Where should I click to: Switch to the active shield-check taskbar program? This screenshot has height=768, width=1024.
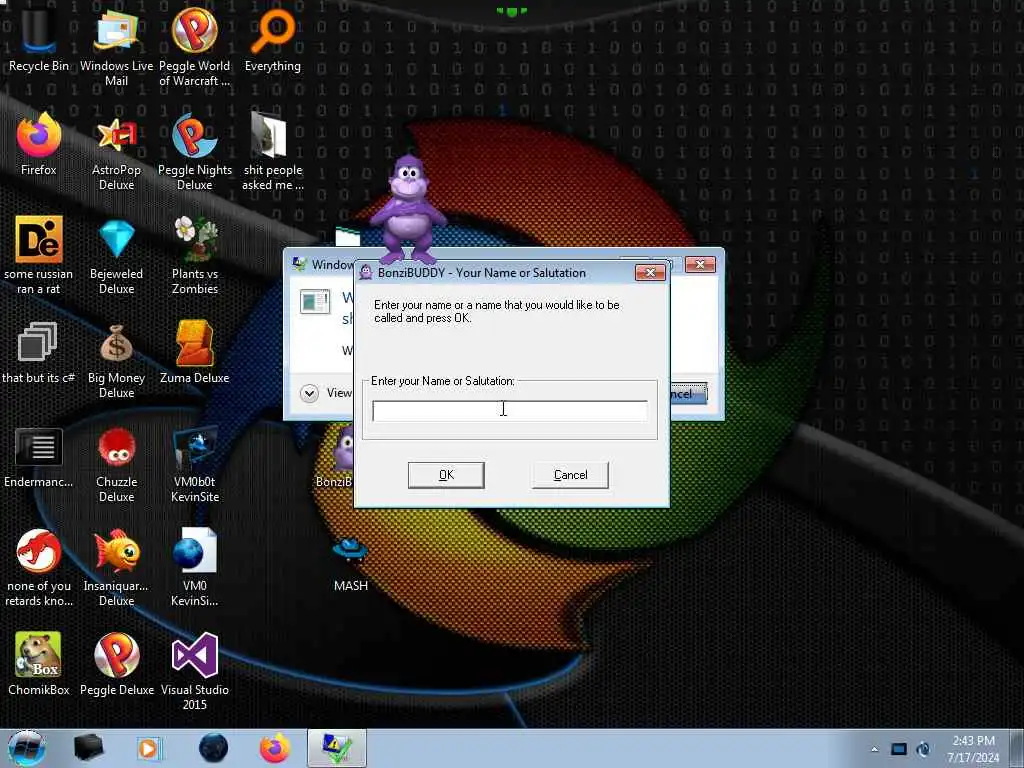tap(337, 748)
